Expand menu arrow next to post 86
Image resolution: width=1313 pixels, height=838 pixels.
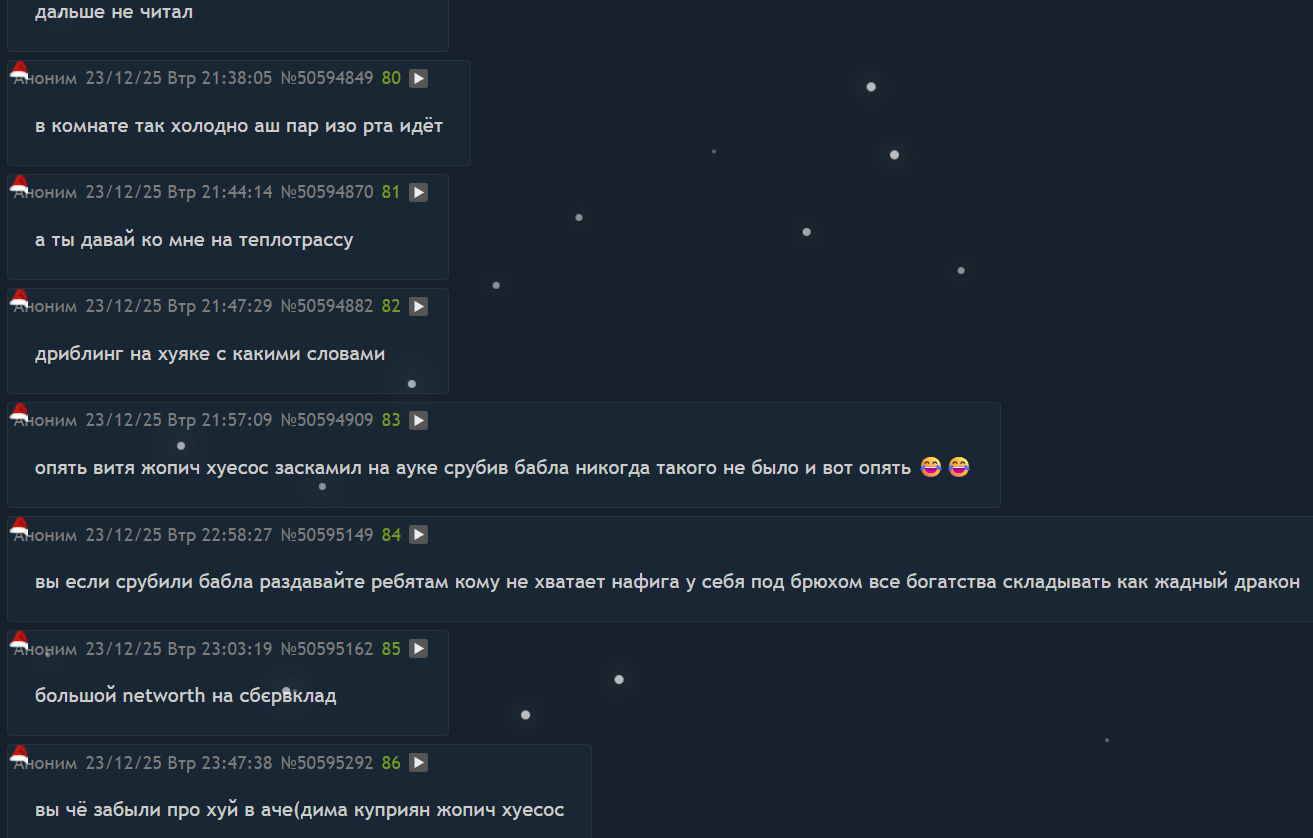(418, 763)
